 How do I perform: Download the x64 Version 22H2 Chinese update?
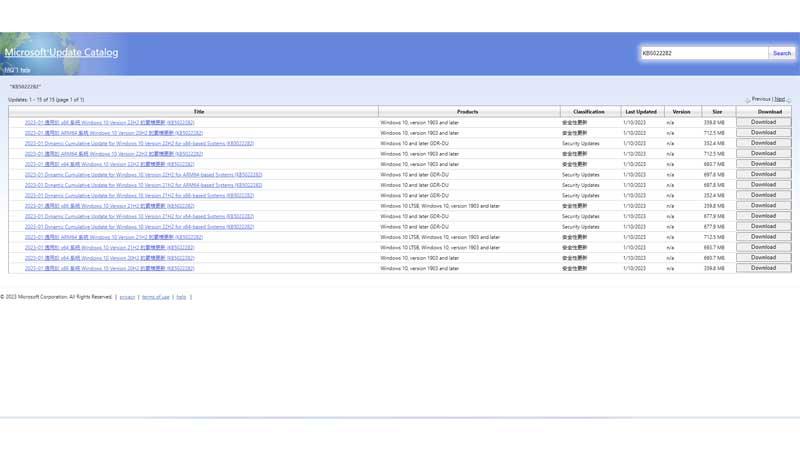tap(763, 164)
